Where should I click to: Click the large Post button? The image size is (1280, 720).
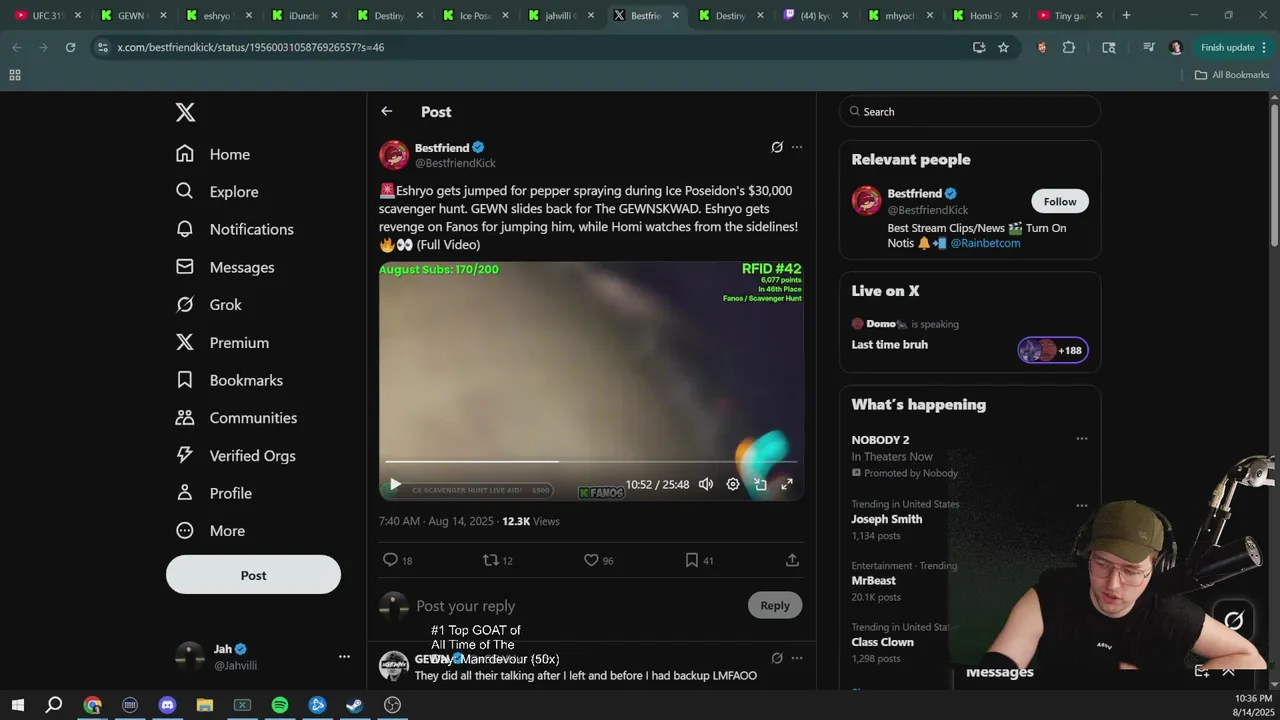tap(253, 575)
